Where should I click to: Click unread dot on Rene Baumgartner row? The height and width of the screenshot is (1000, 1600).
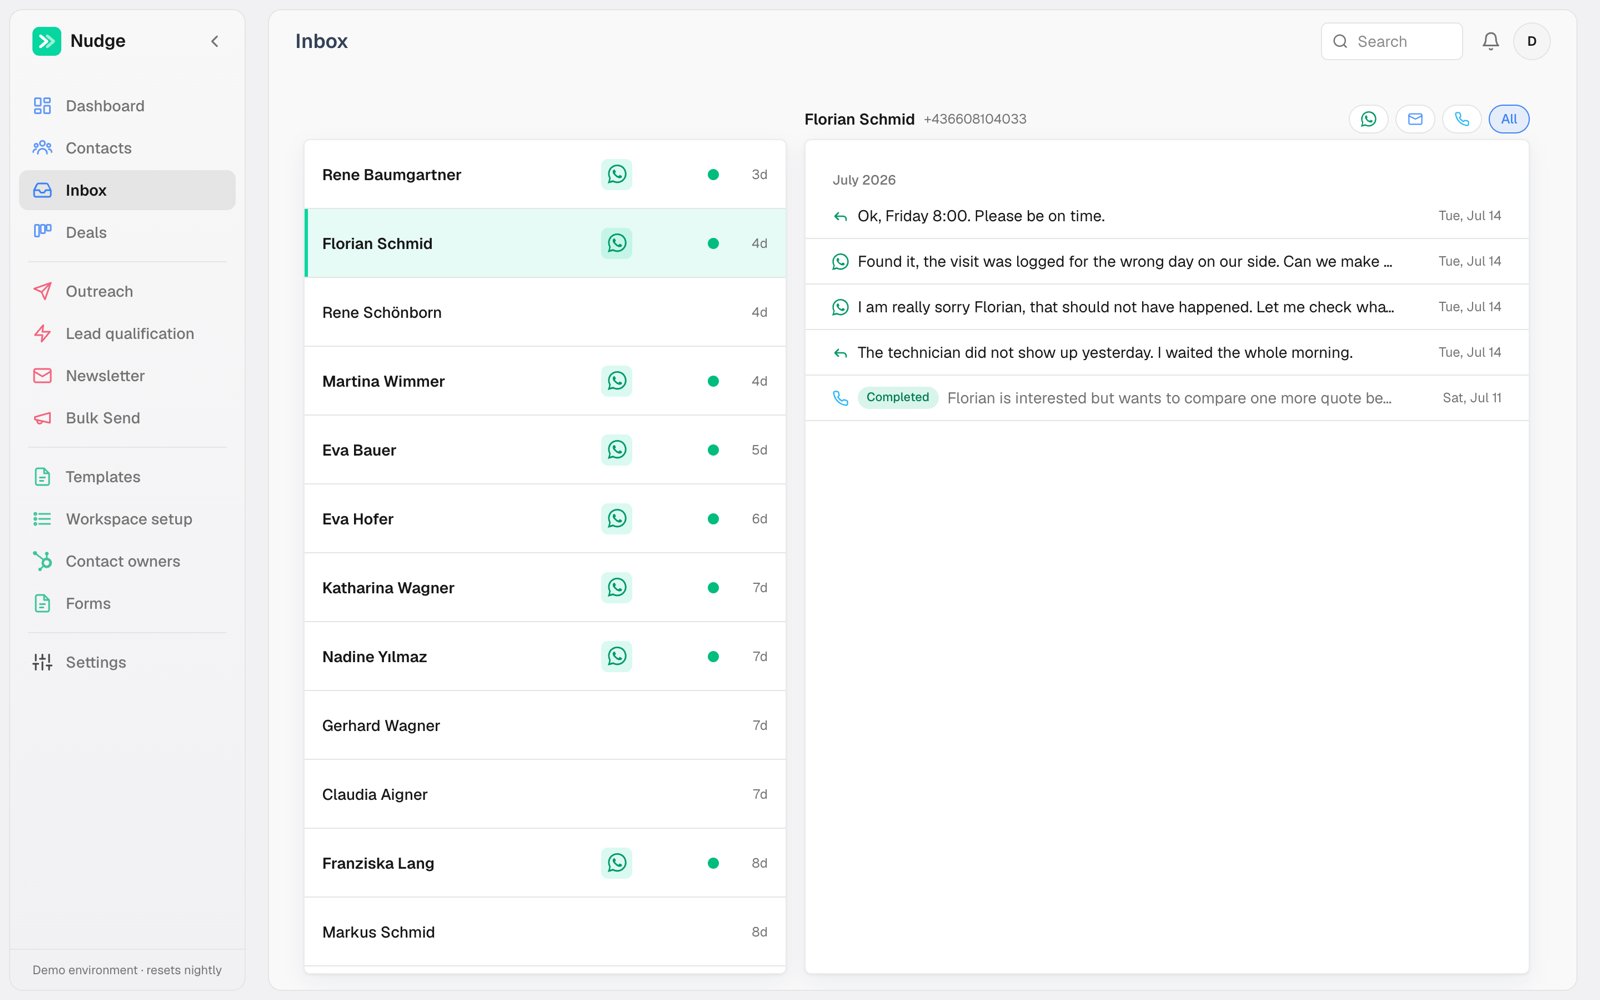(x=713, y=174)
